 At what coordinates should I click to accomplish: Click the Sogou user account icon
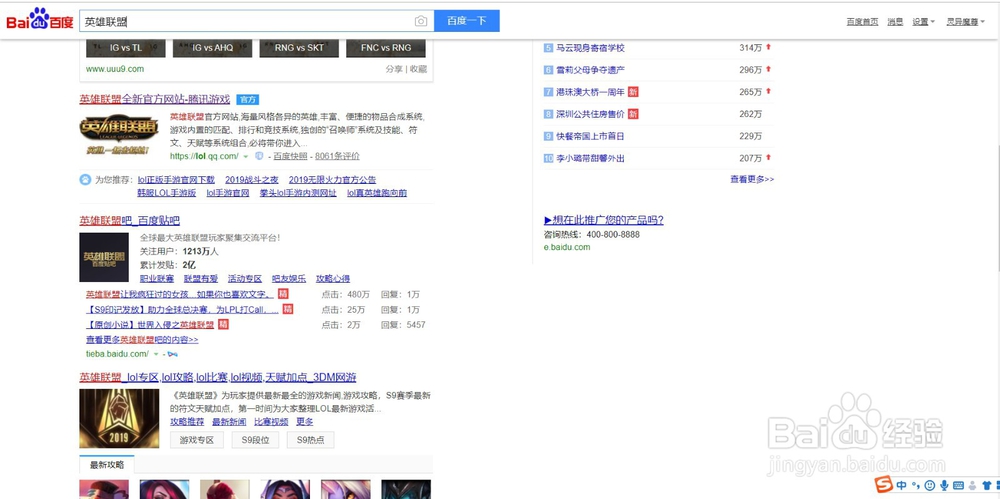click(x=973, y=485)
